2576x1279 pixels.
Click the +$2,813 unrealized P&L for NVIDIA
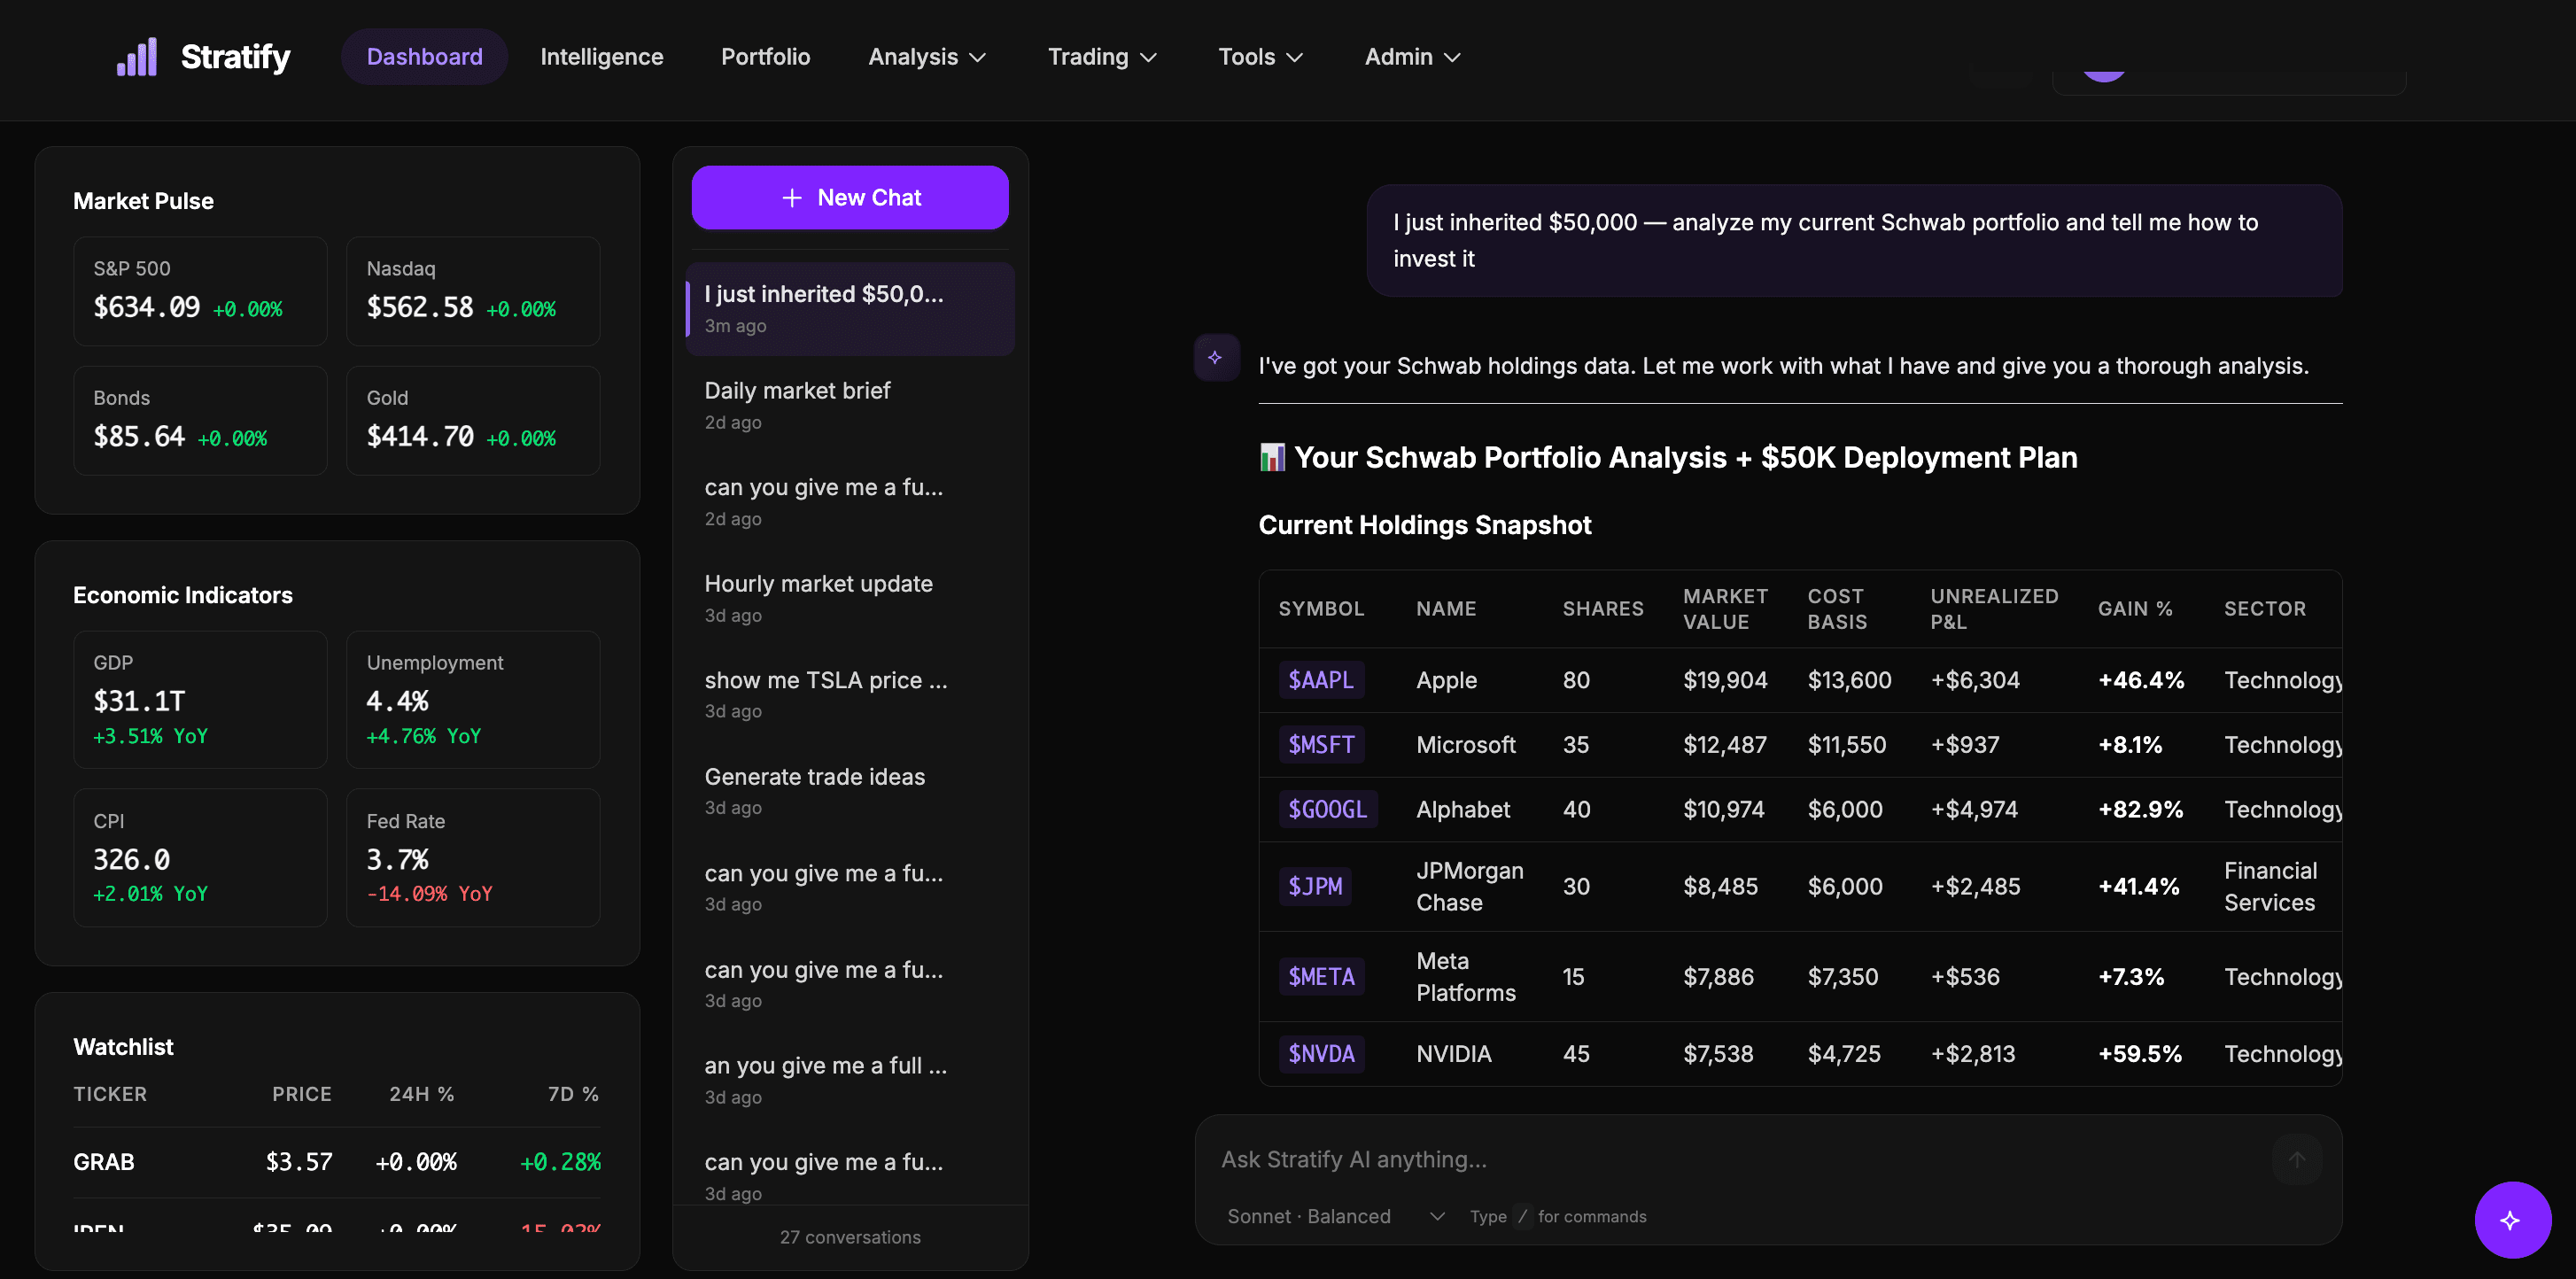click(x=1972, y=1054)
